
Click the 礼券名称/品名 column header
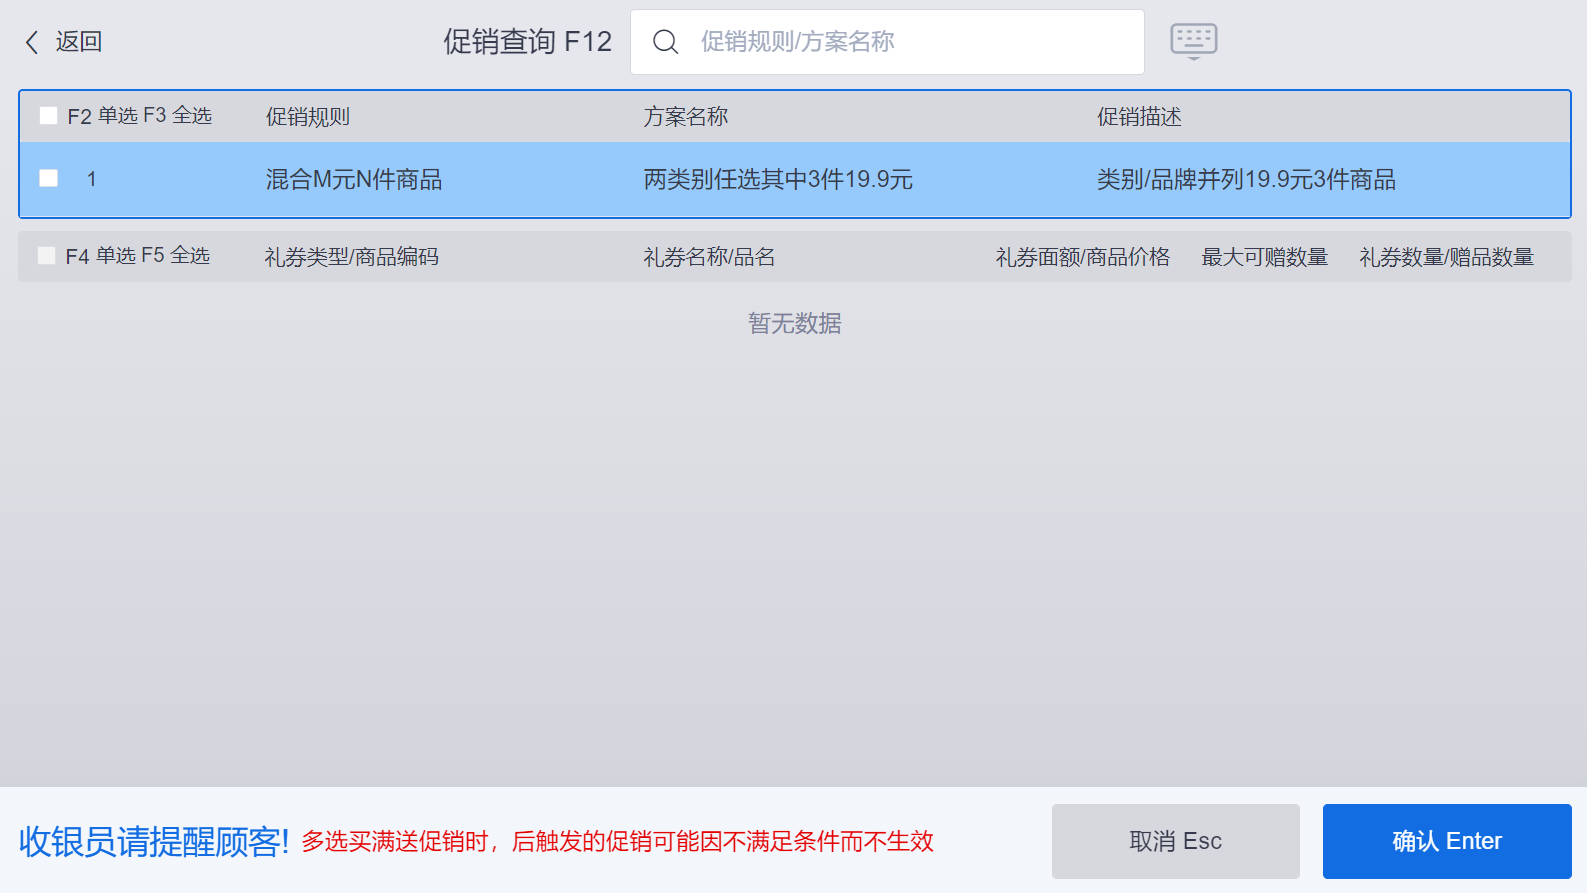[709, 257]
